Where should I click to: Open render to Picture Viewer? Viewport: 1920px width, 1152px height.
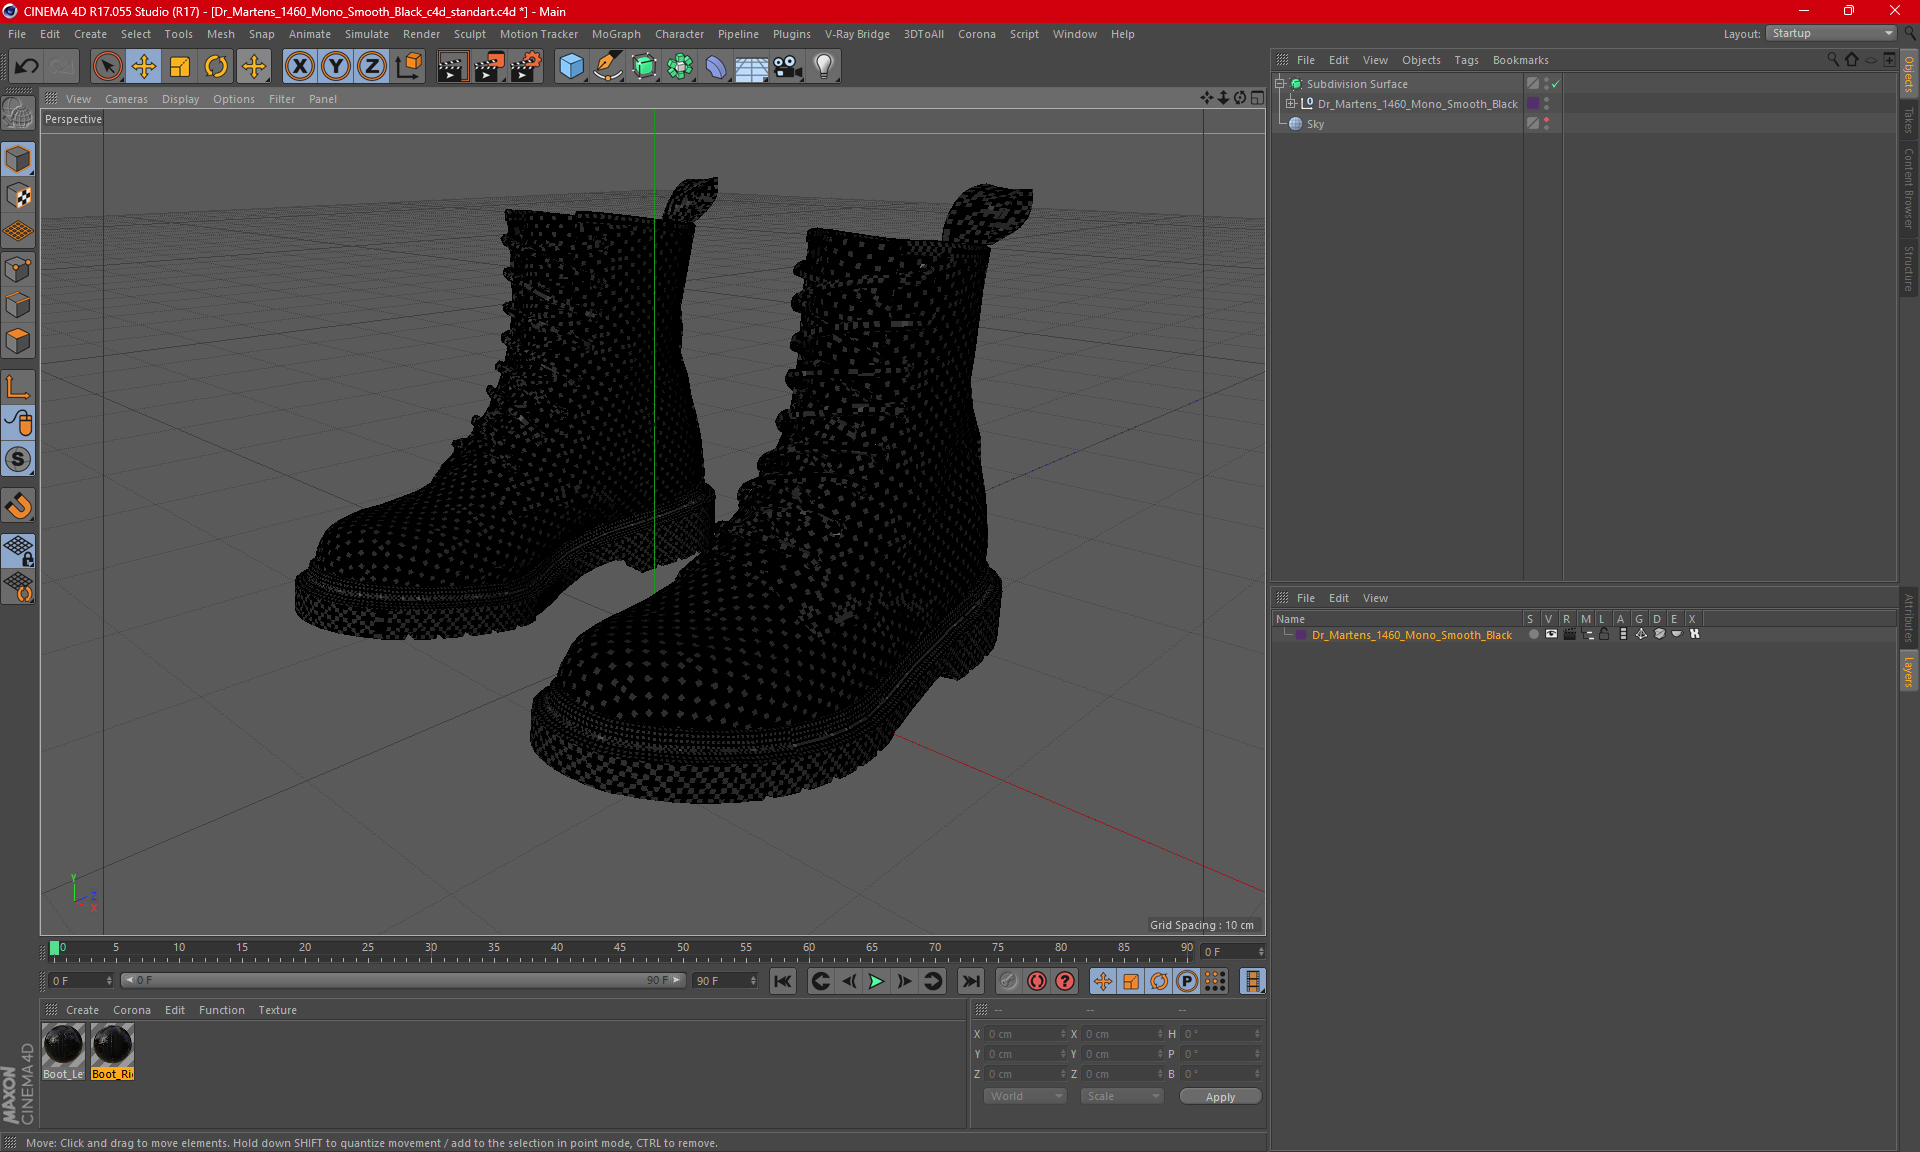(489, 67)
